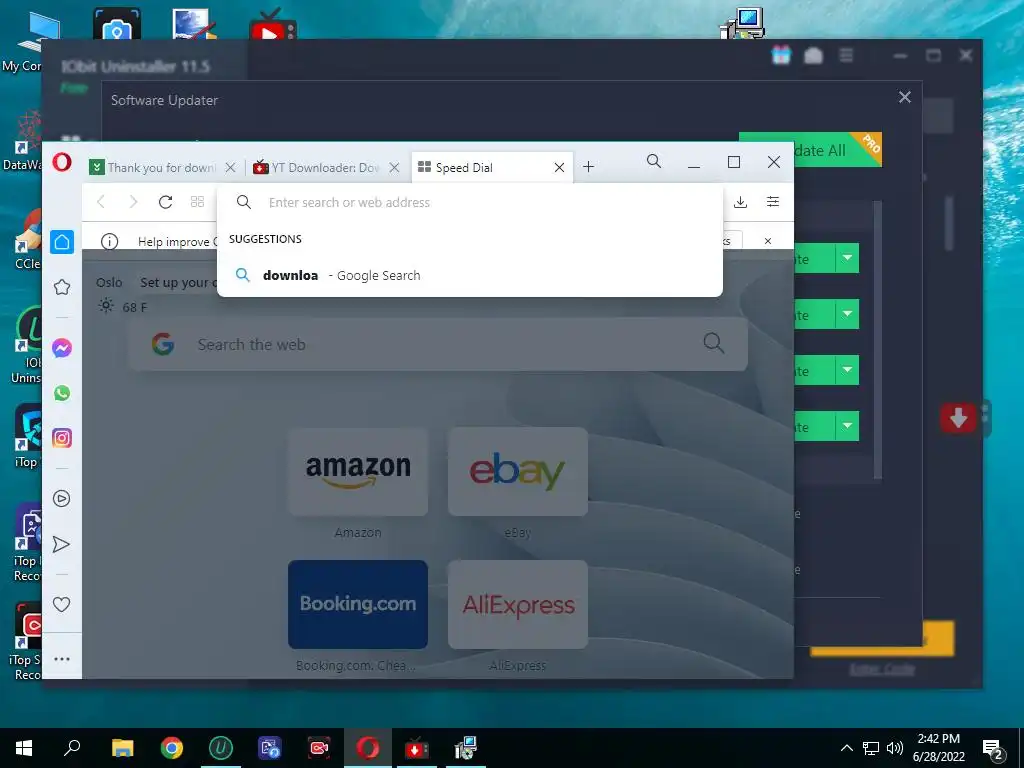The height and width of the screenshot is (768, 1024).
Task: Open the Booking.com speed dial tile
Action: pos(358,604)
